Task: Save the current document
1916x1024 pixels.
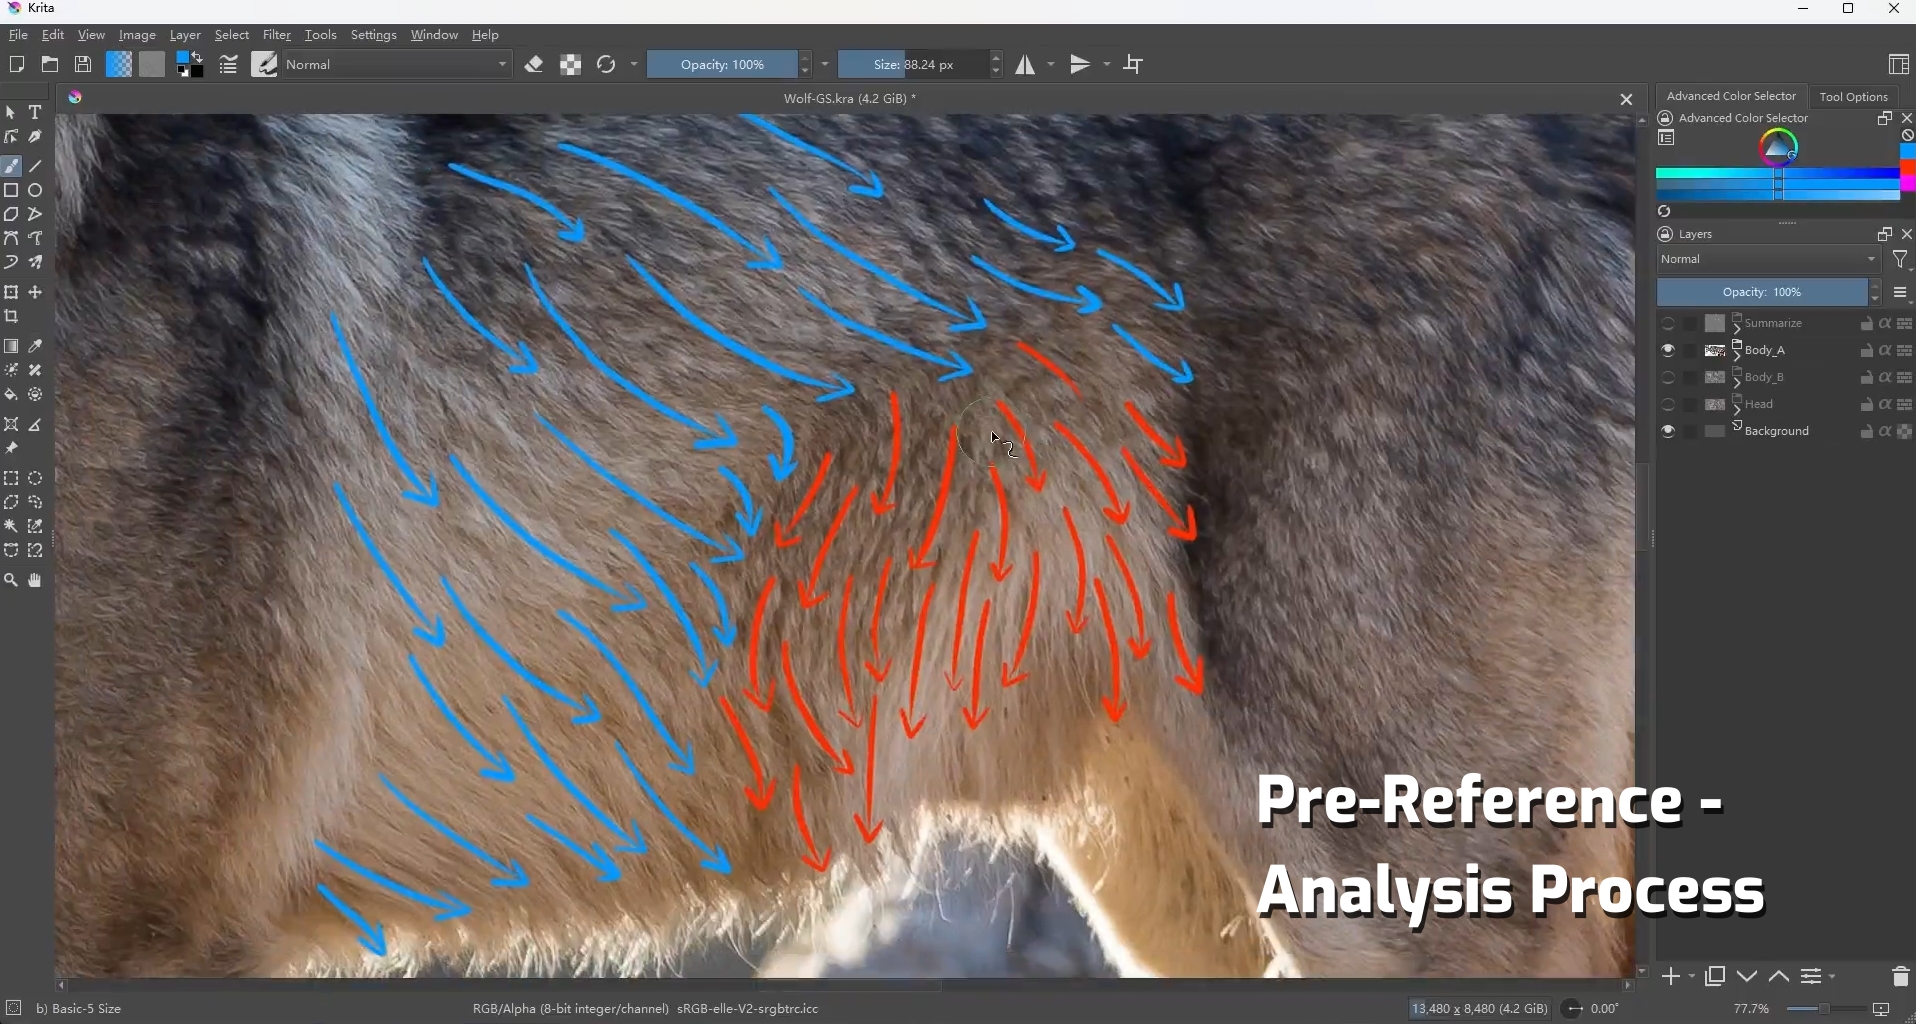Action: (x=85, y=65)
